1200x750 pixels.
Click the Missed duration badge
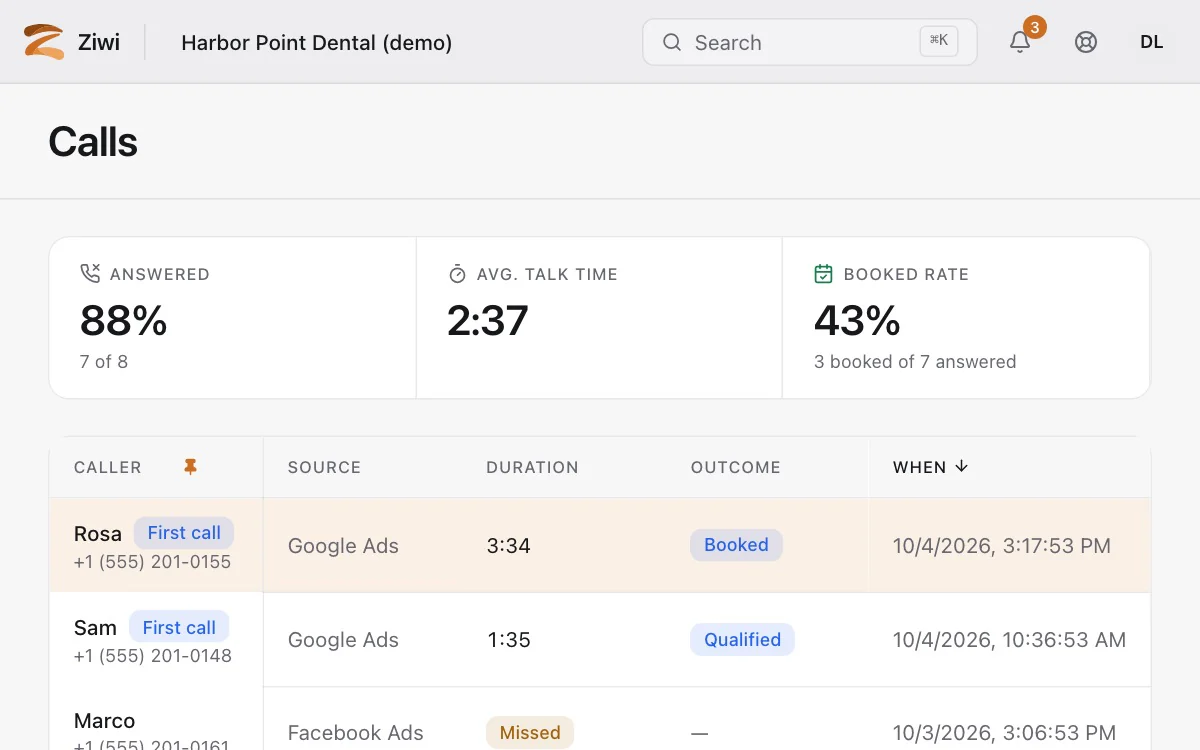530,733
